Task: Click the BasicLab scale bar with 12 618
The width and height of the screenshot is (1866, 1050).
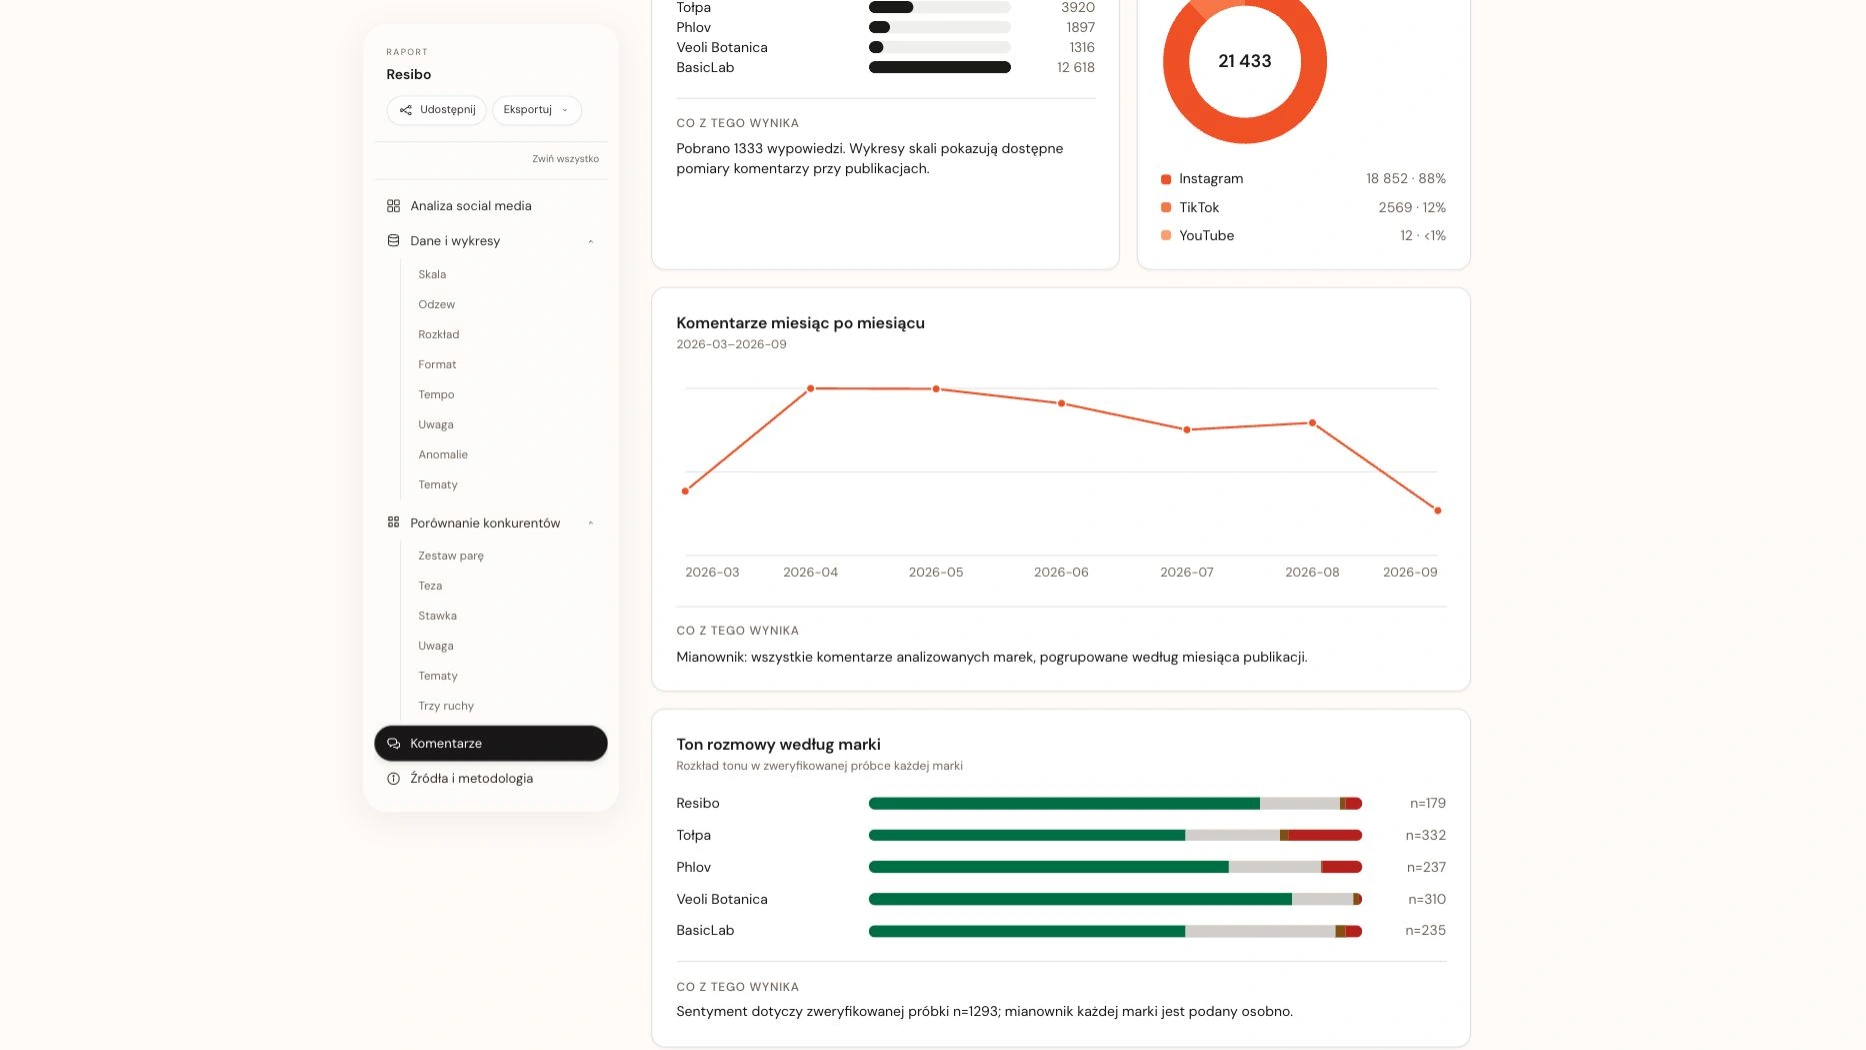Action: (940, 67)
